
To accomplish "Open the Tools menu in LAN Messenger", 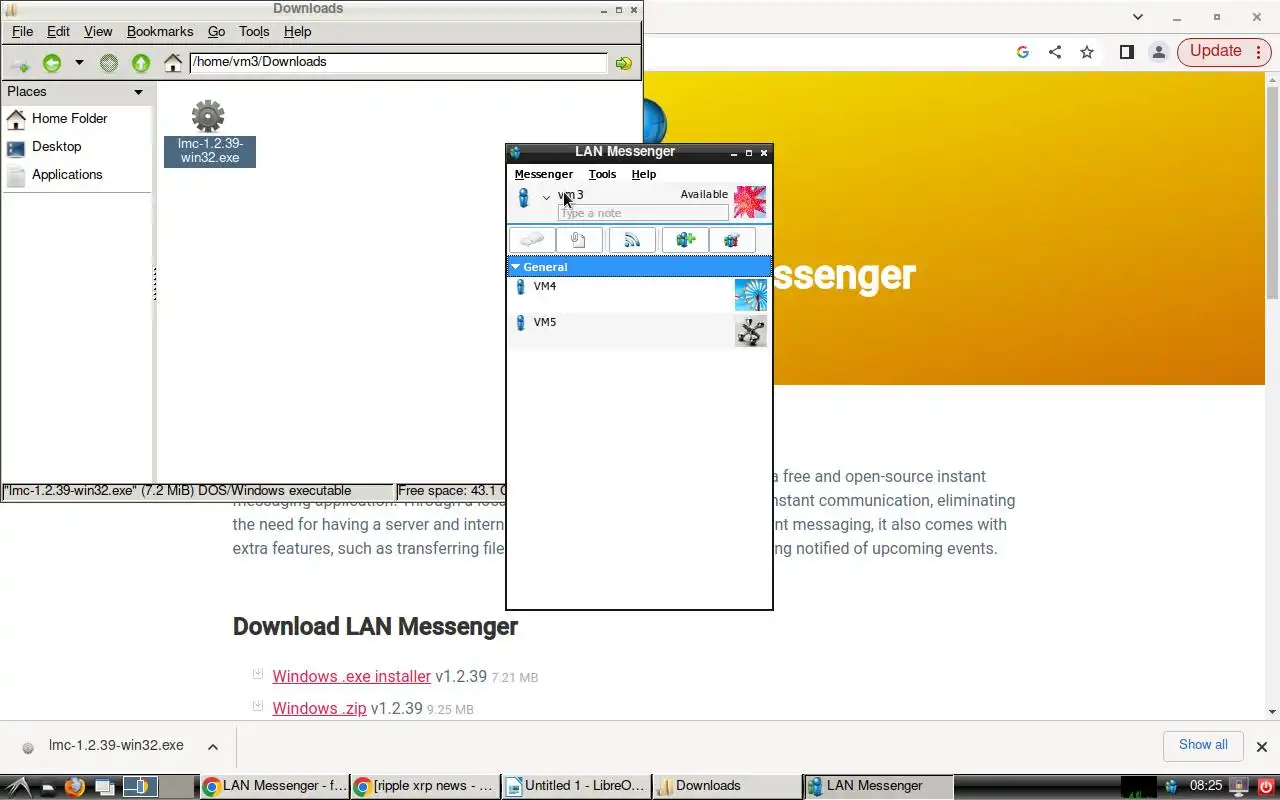I will [x=602, y=174].
